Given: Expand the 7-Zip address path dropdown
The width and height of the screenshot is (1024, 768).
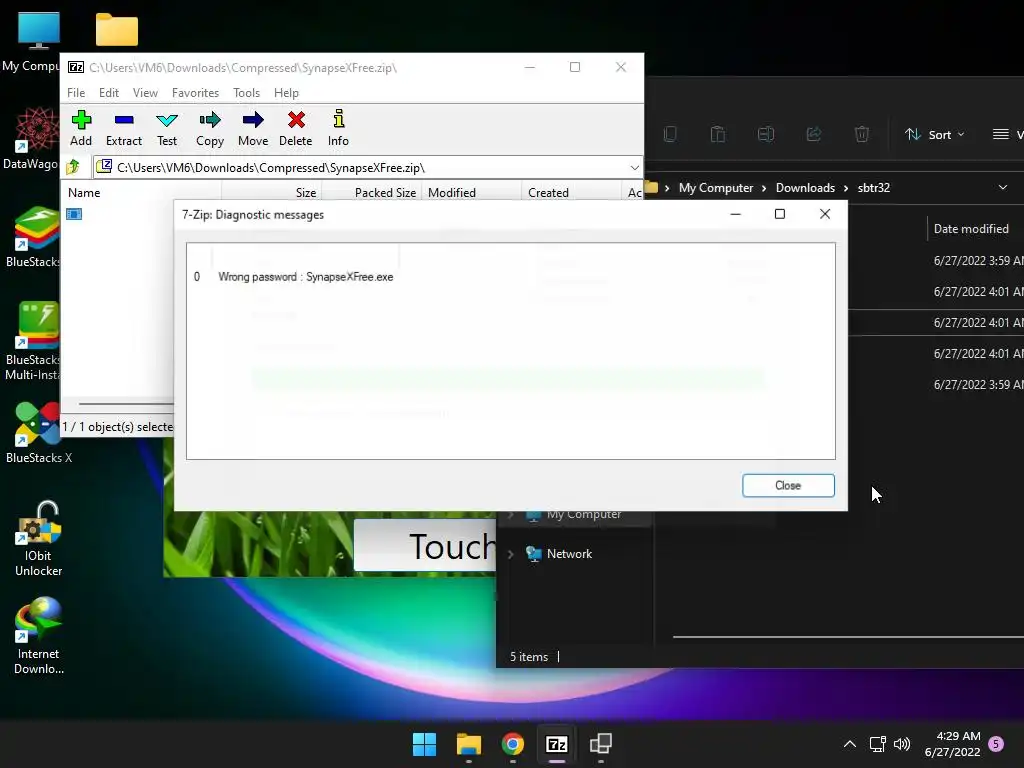Looking at the screenshot, I should (634, 168).
